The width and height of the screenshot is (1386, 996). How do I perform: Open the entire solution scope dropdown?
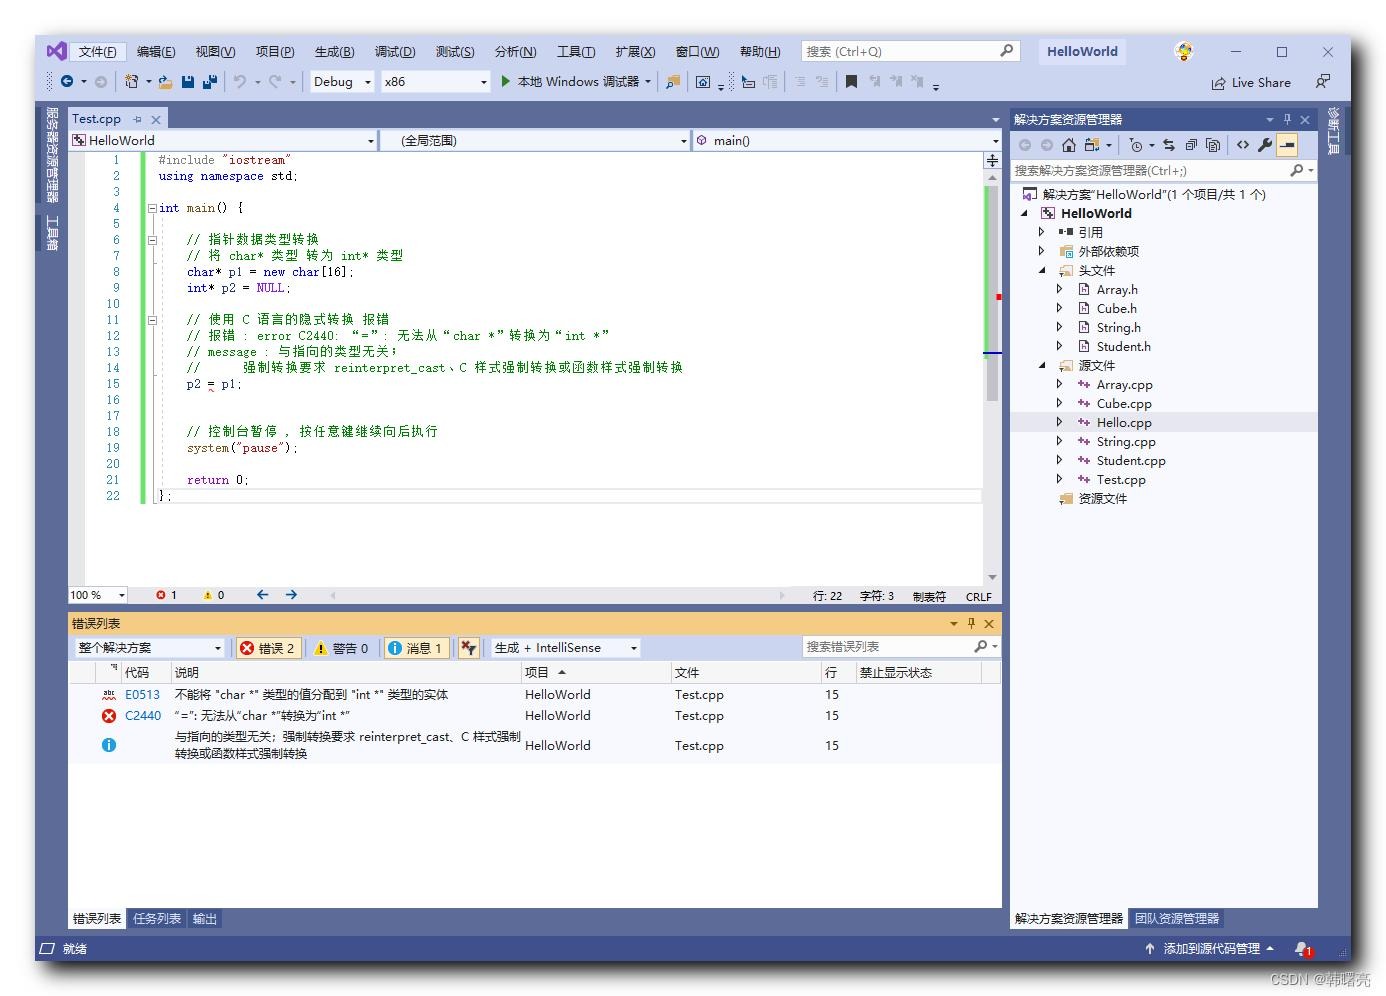[150, 648]
